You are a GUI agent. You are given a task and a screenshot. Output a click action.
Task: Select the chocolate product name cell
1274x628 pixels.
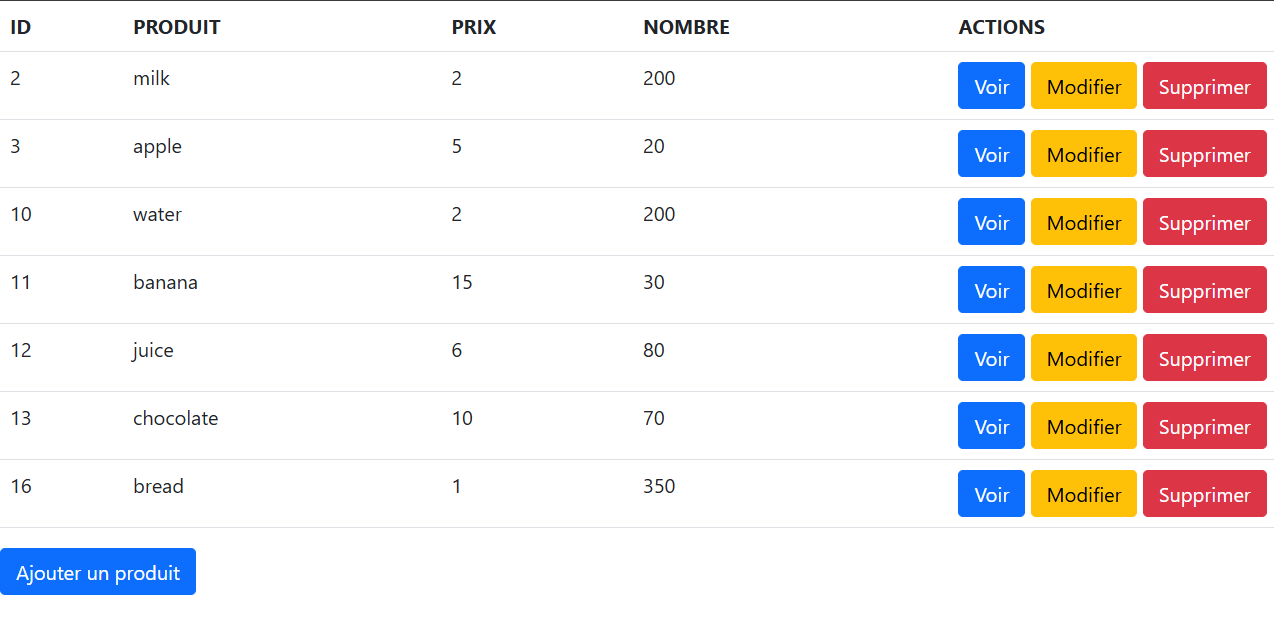(175, 418)
